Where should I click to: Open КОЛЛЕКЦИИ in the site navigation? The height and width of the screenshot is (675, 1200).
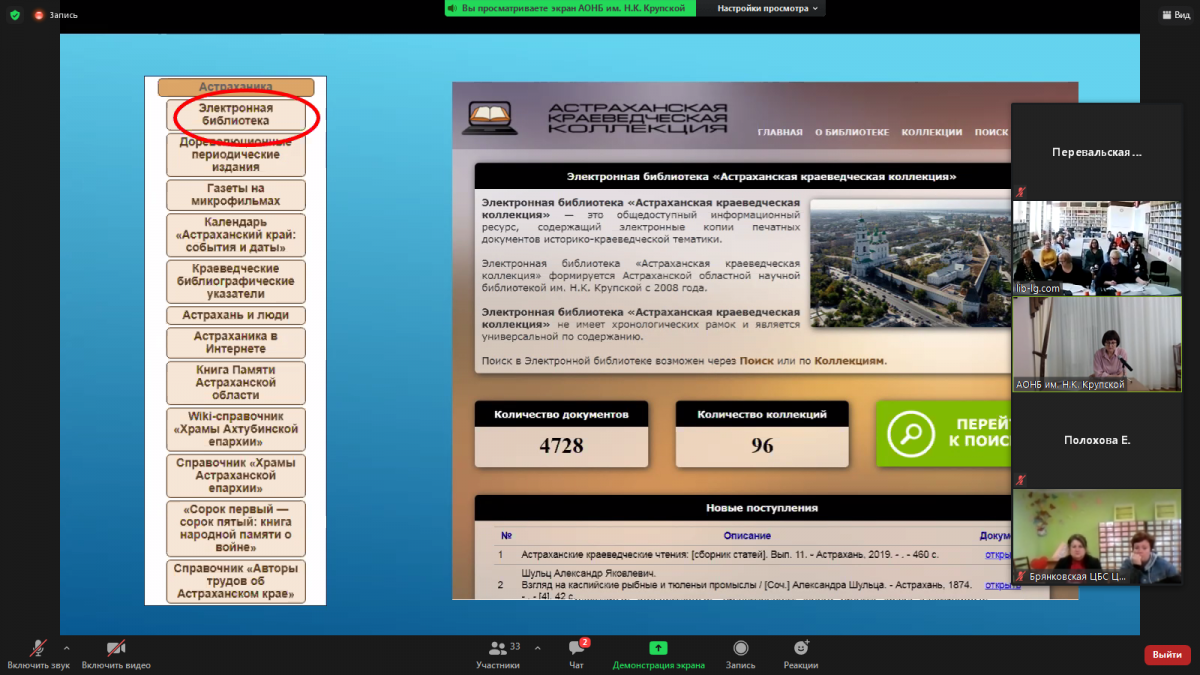tap(932, 132)
